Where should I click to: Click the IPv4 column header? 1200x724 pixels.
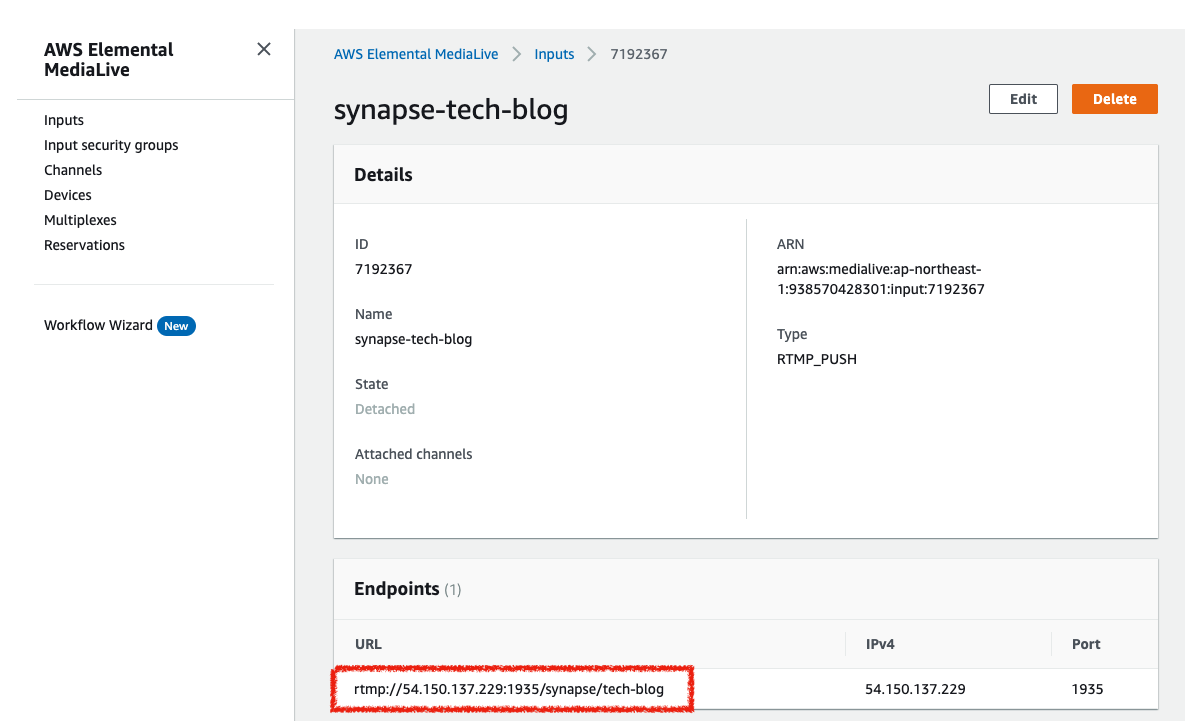(880, 644)
